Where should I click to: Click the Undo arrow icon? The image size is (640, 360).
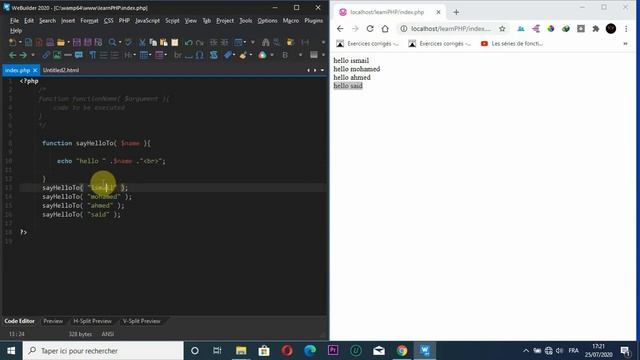point(188,42)
